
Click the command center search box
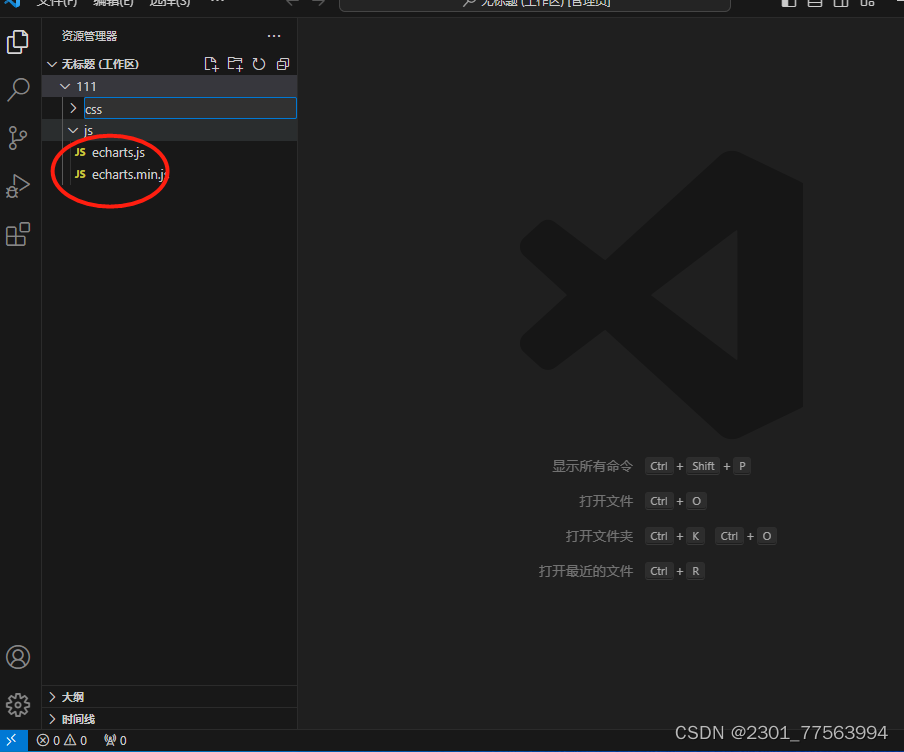534,4
